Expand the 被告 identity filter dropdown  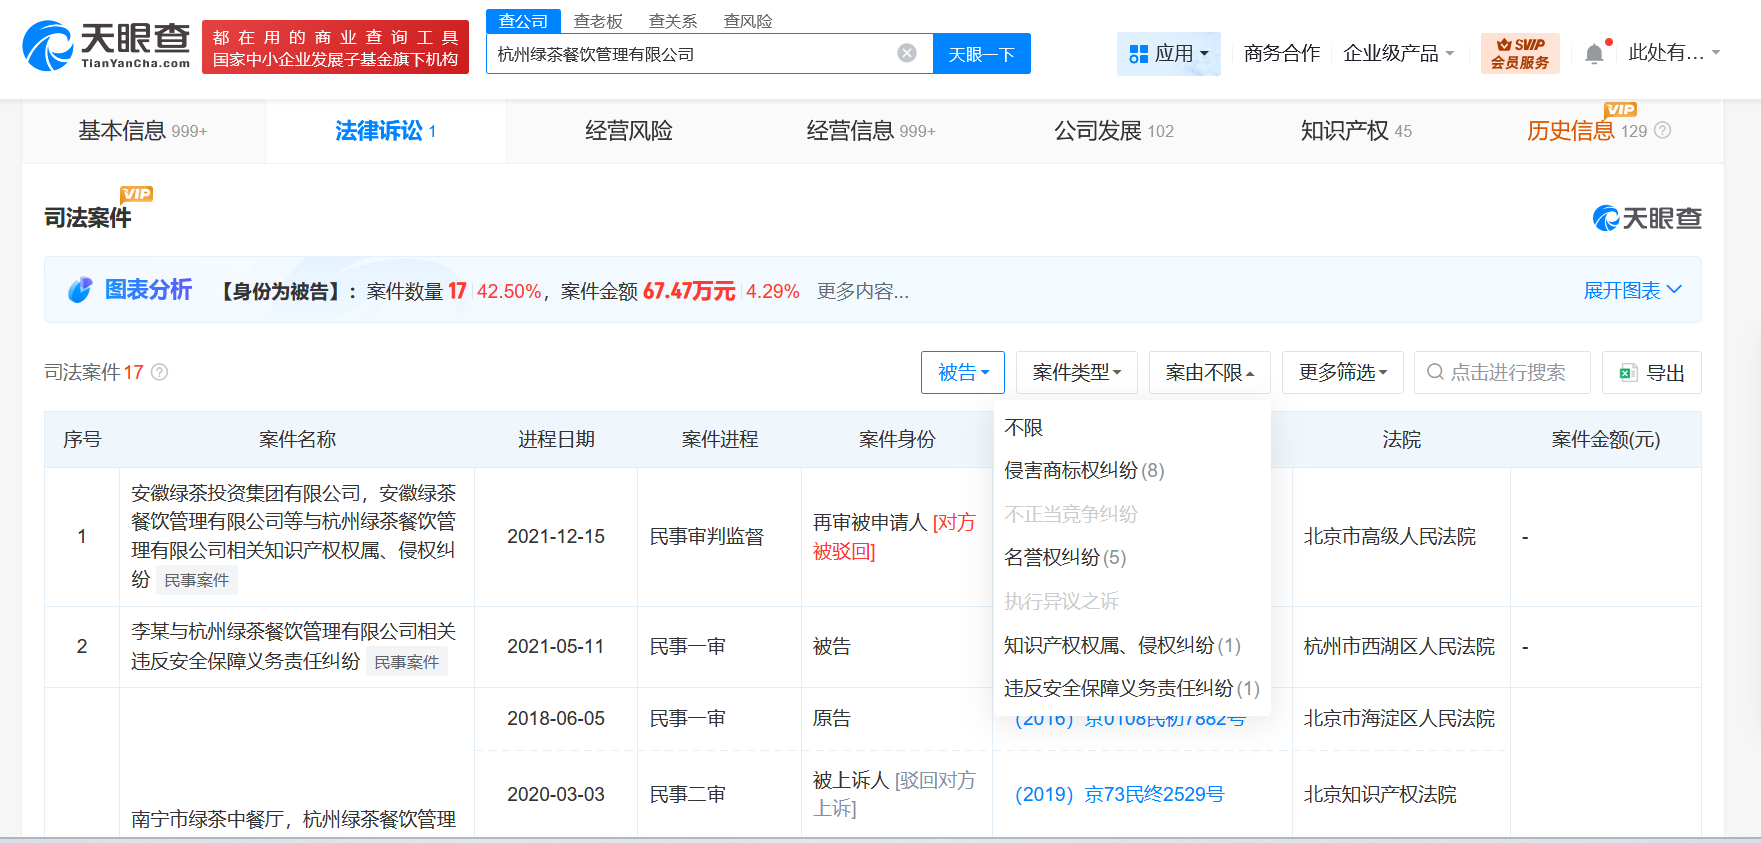point(962,373)
